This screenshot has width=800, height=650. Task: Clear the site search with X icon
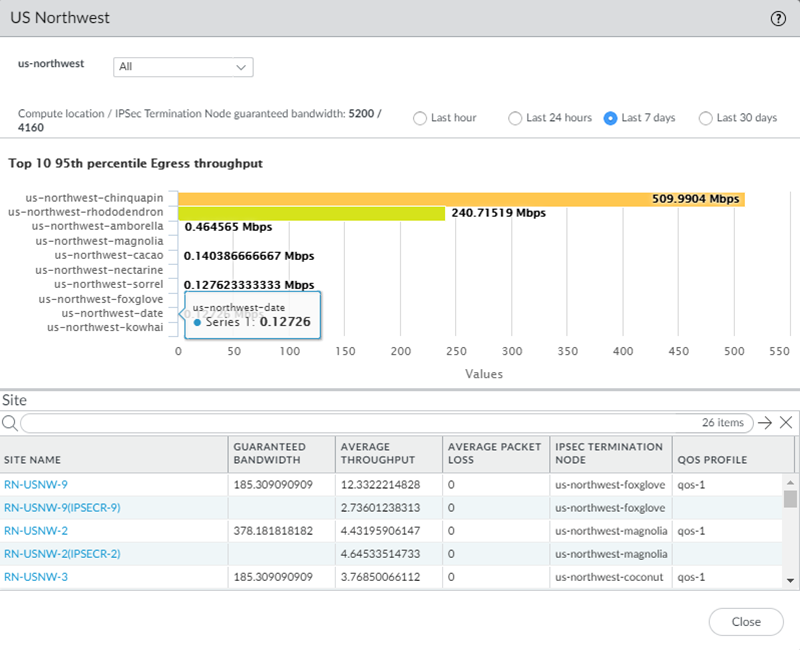click(x=786, y=422)
